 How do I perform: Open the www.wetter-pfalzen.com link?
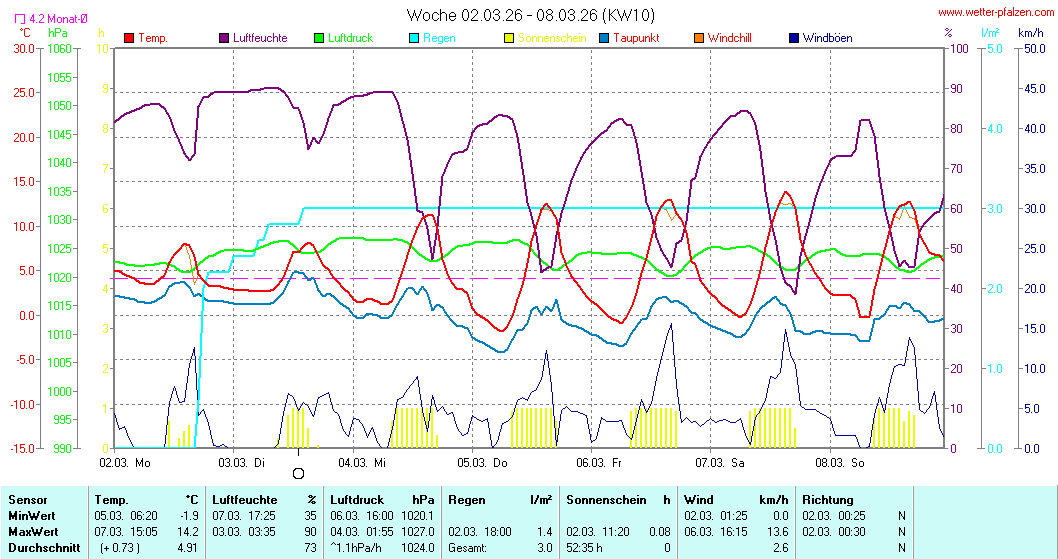tap(995, 13)
